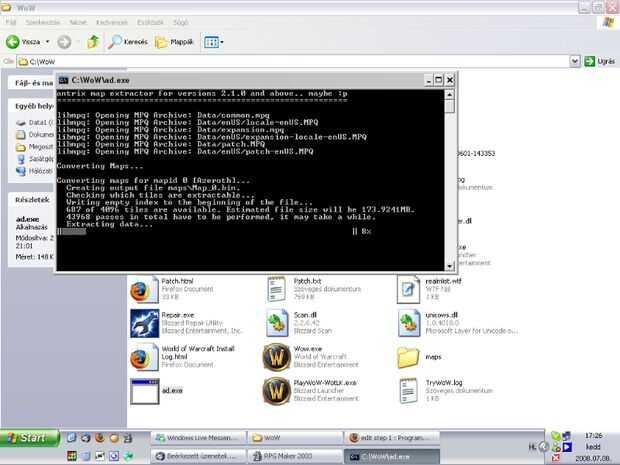620x465 pixels.
Task: Switch to Windows Live Messenger taskbar button
Action: (198, 438)
